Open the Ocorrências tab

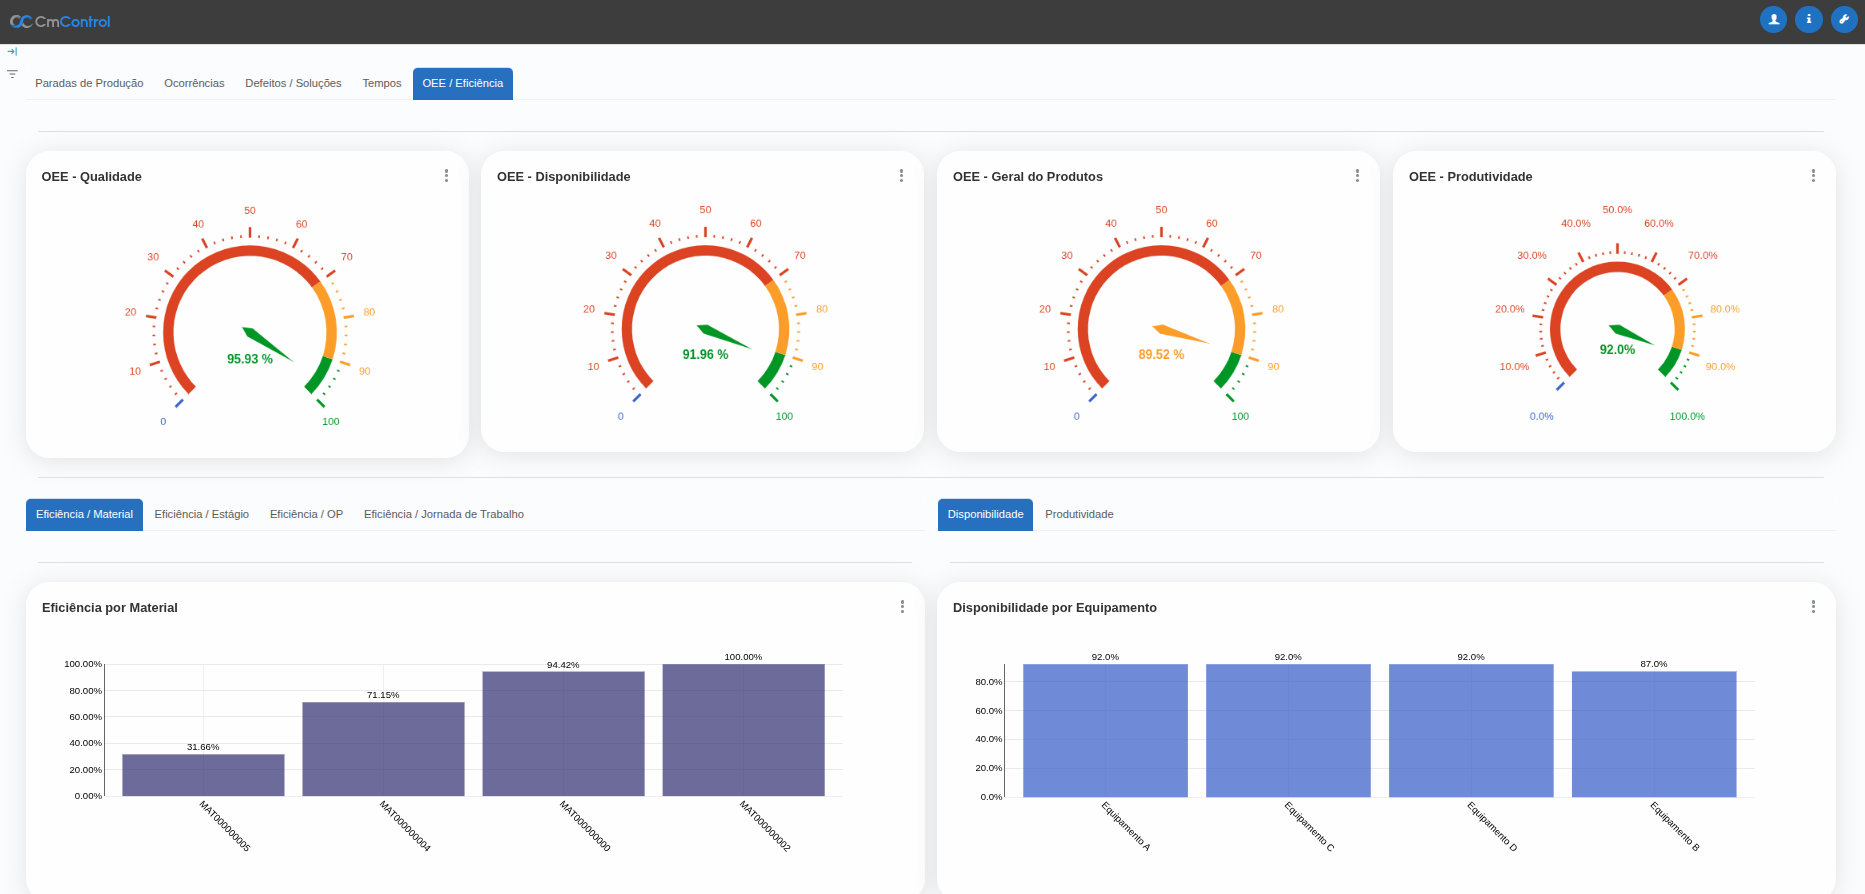coord(194,84)
